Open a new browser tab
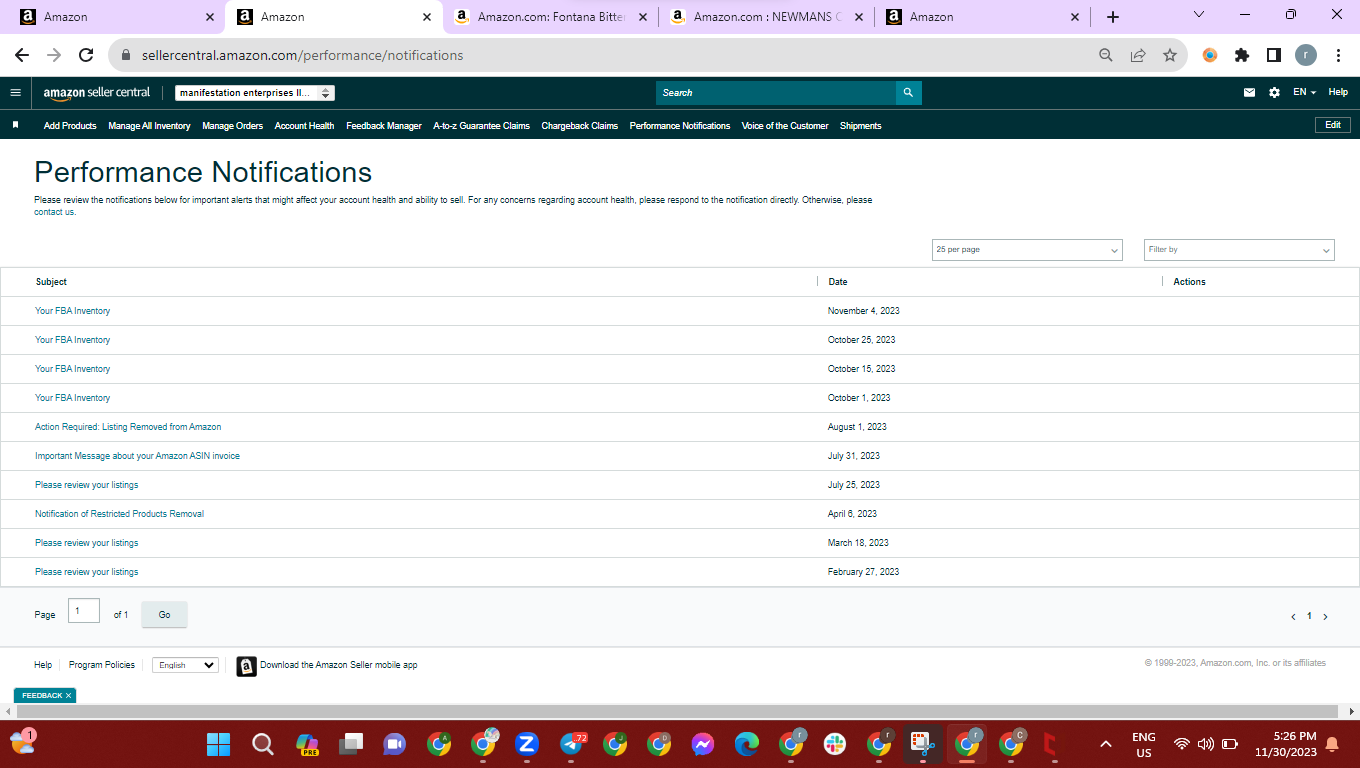The width and height of the screenshot is (1360, 768). click(1113, 17)
